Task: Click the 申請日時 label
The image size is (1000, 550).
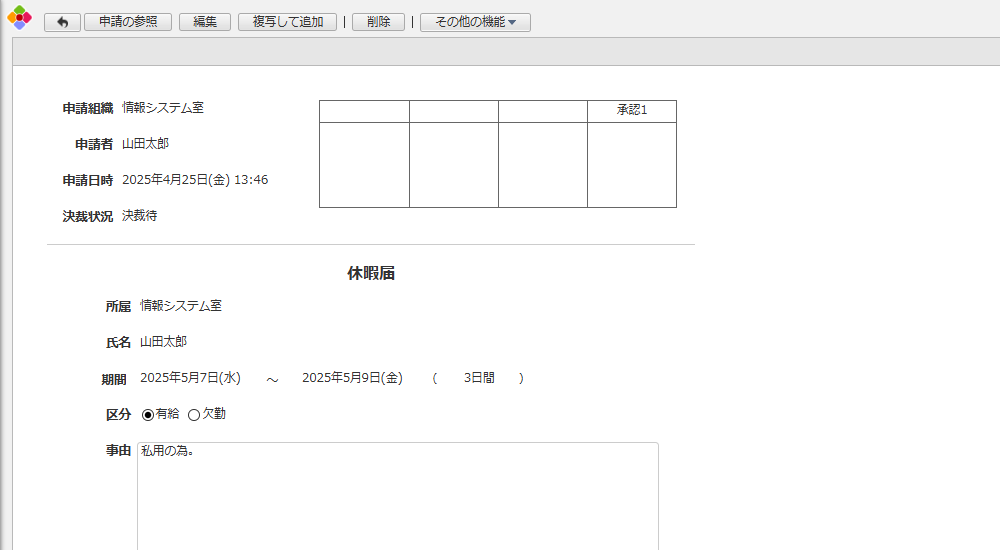Action: (x=87, y=181)
